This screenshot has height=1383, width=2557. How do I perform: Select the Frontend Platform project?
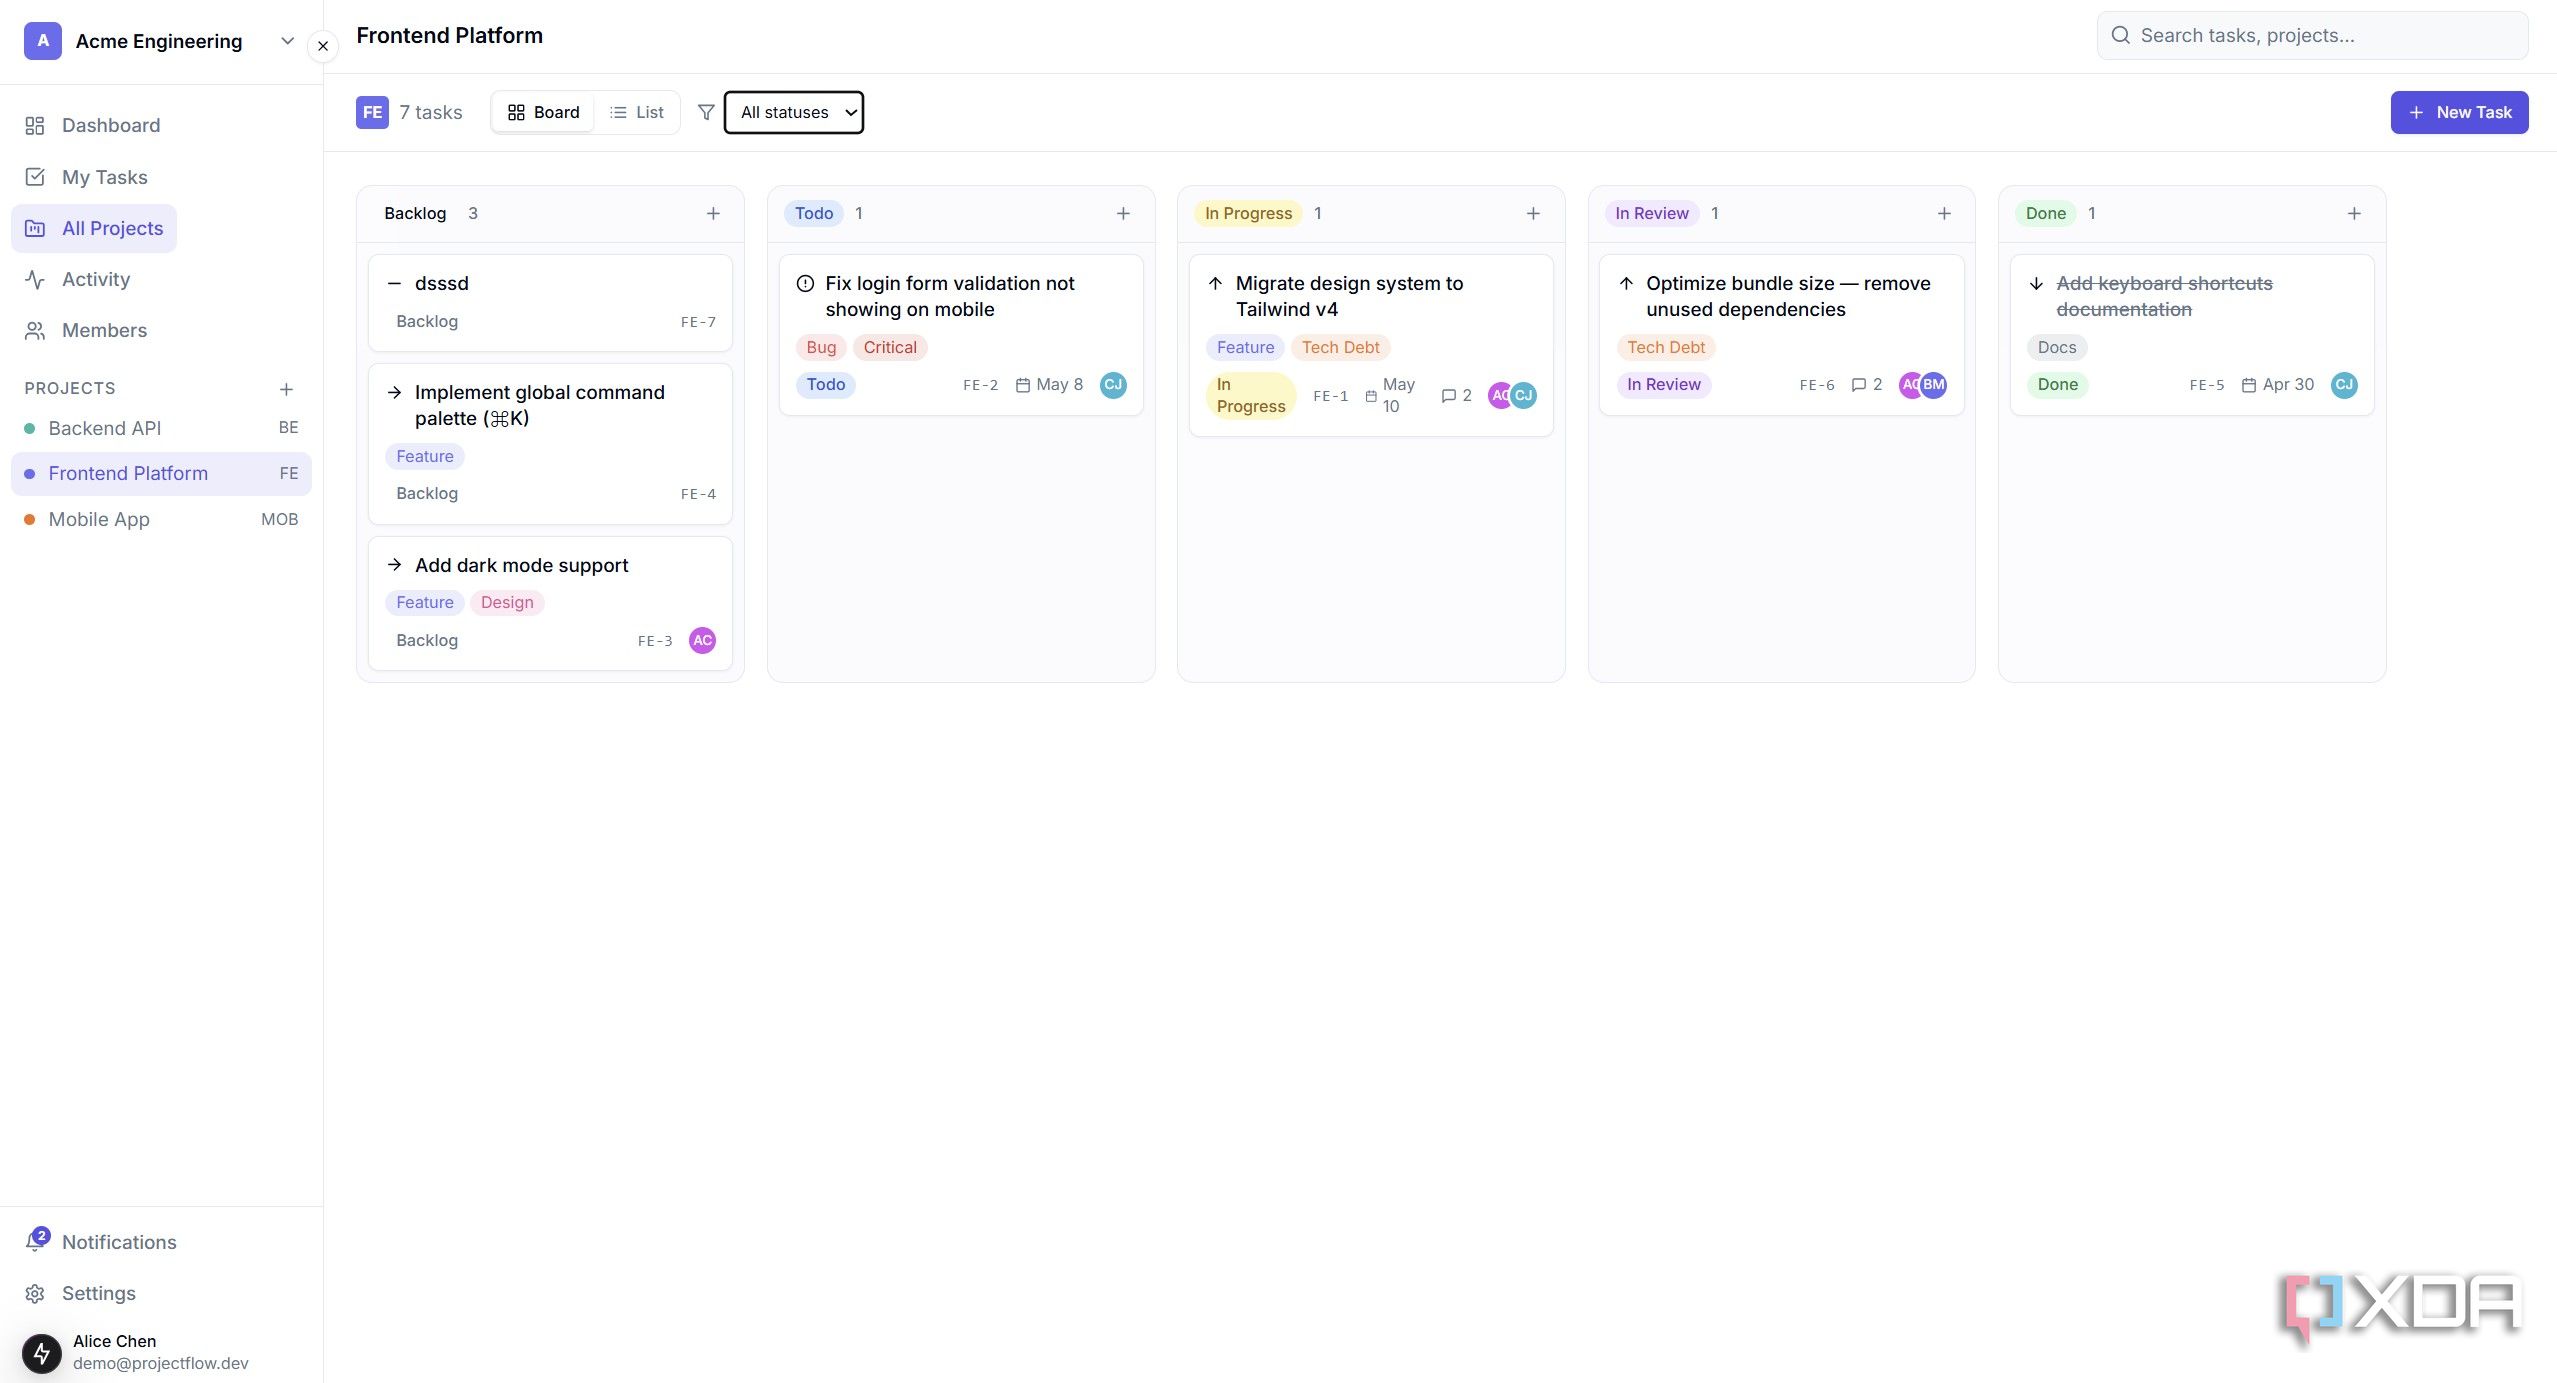click(x=161, y=473)
